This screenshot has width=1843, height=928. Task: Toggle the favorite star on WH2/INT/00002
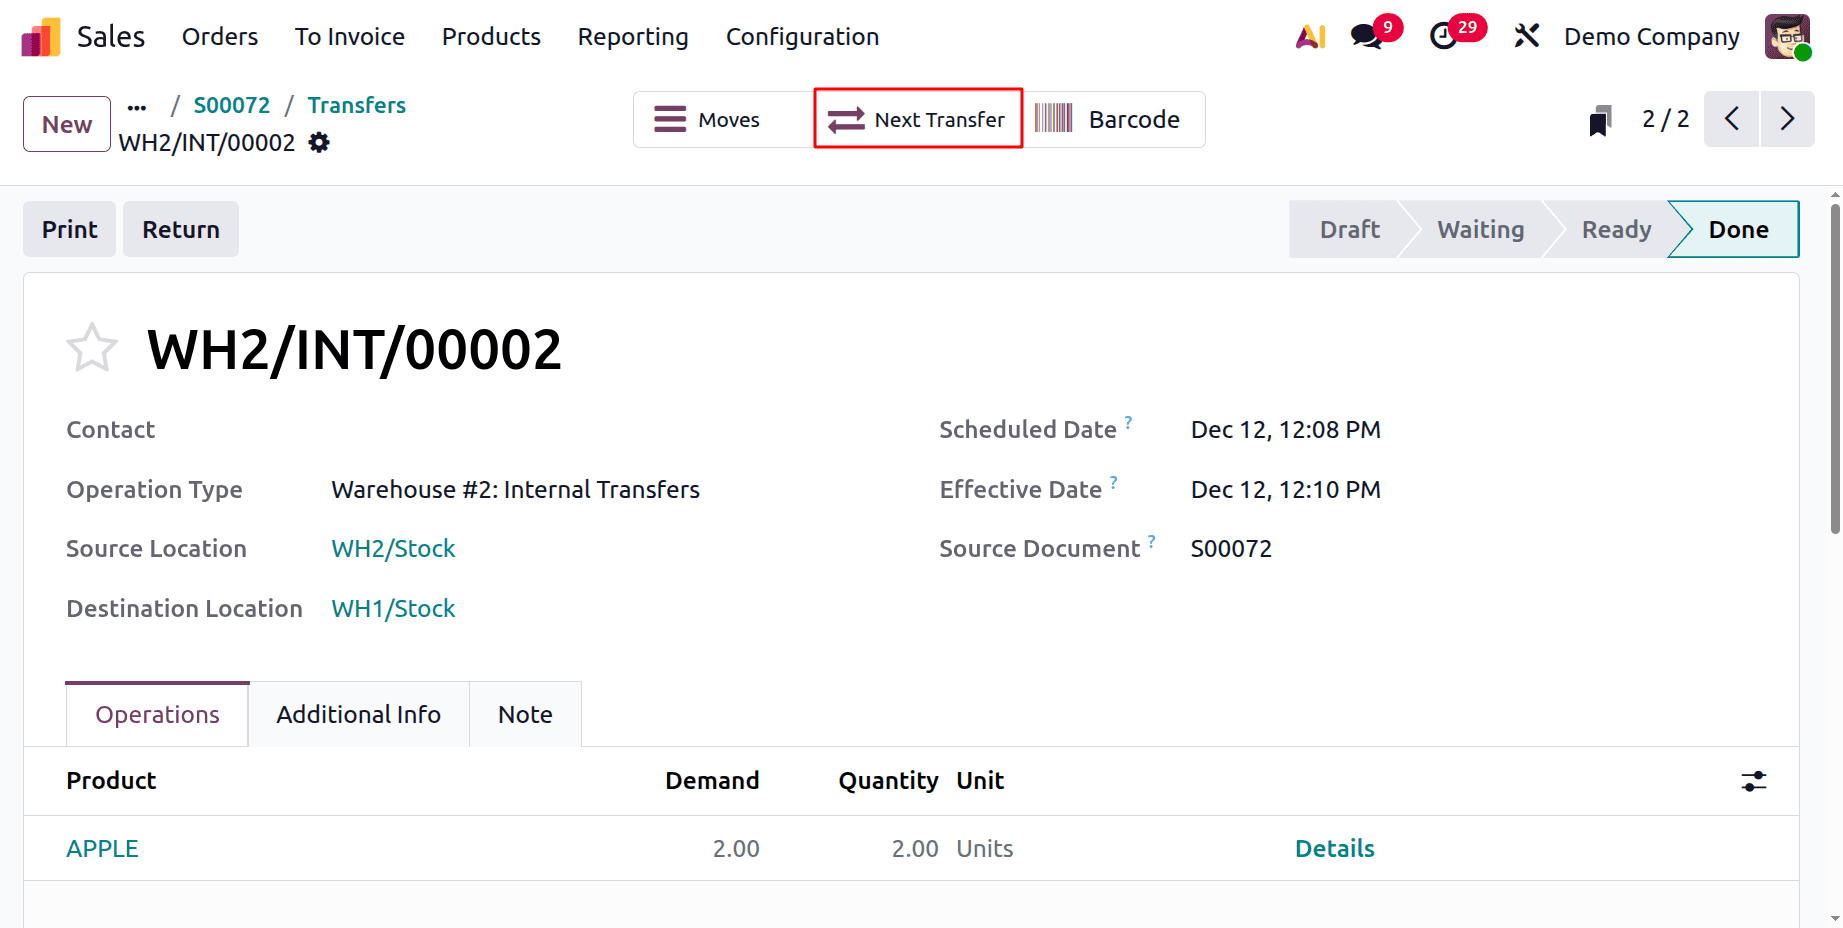tap(91, 347)
